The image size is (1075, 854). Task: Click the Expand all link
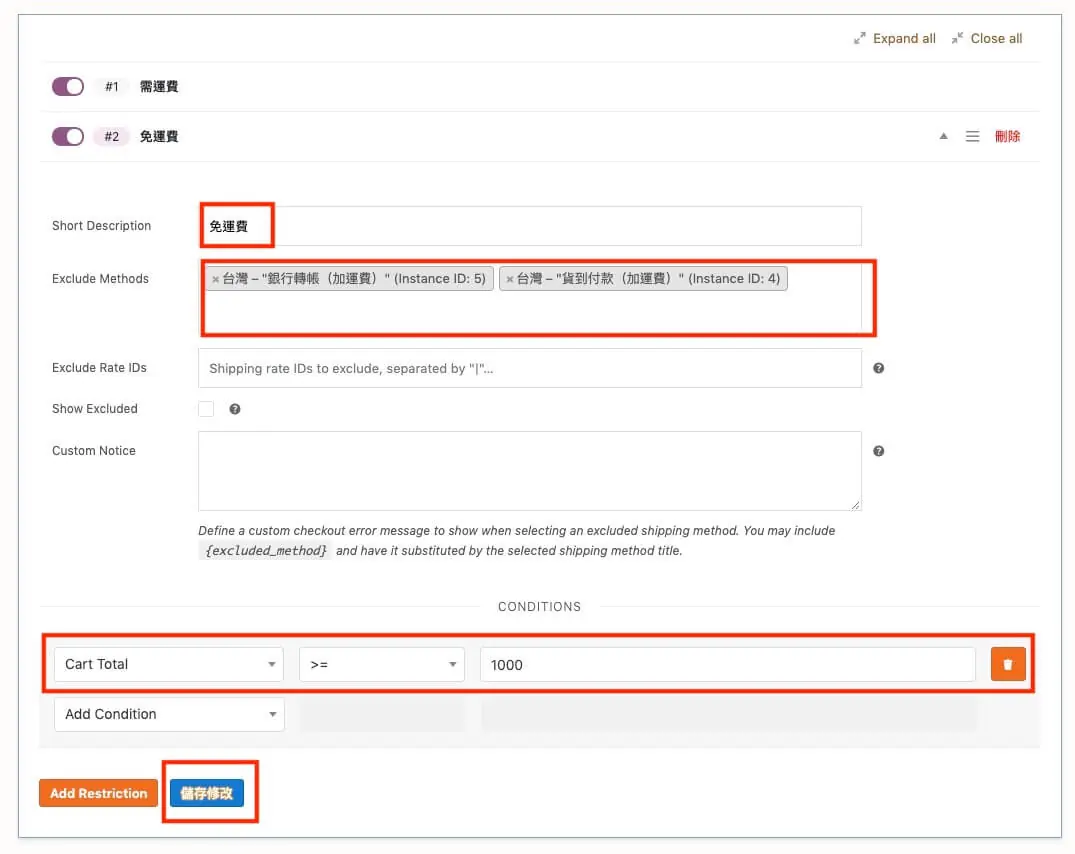(895, 38)
